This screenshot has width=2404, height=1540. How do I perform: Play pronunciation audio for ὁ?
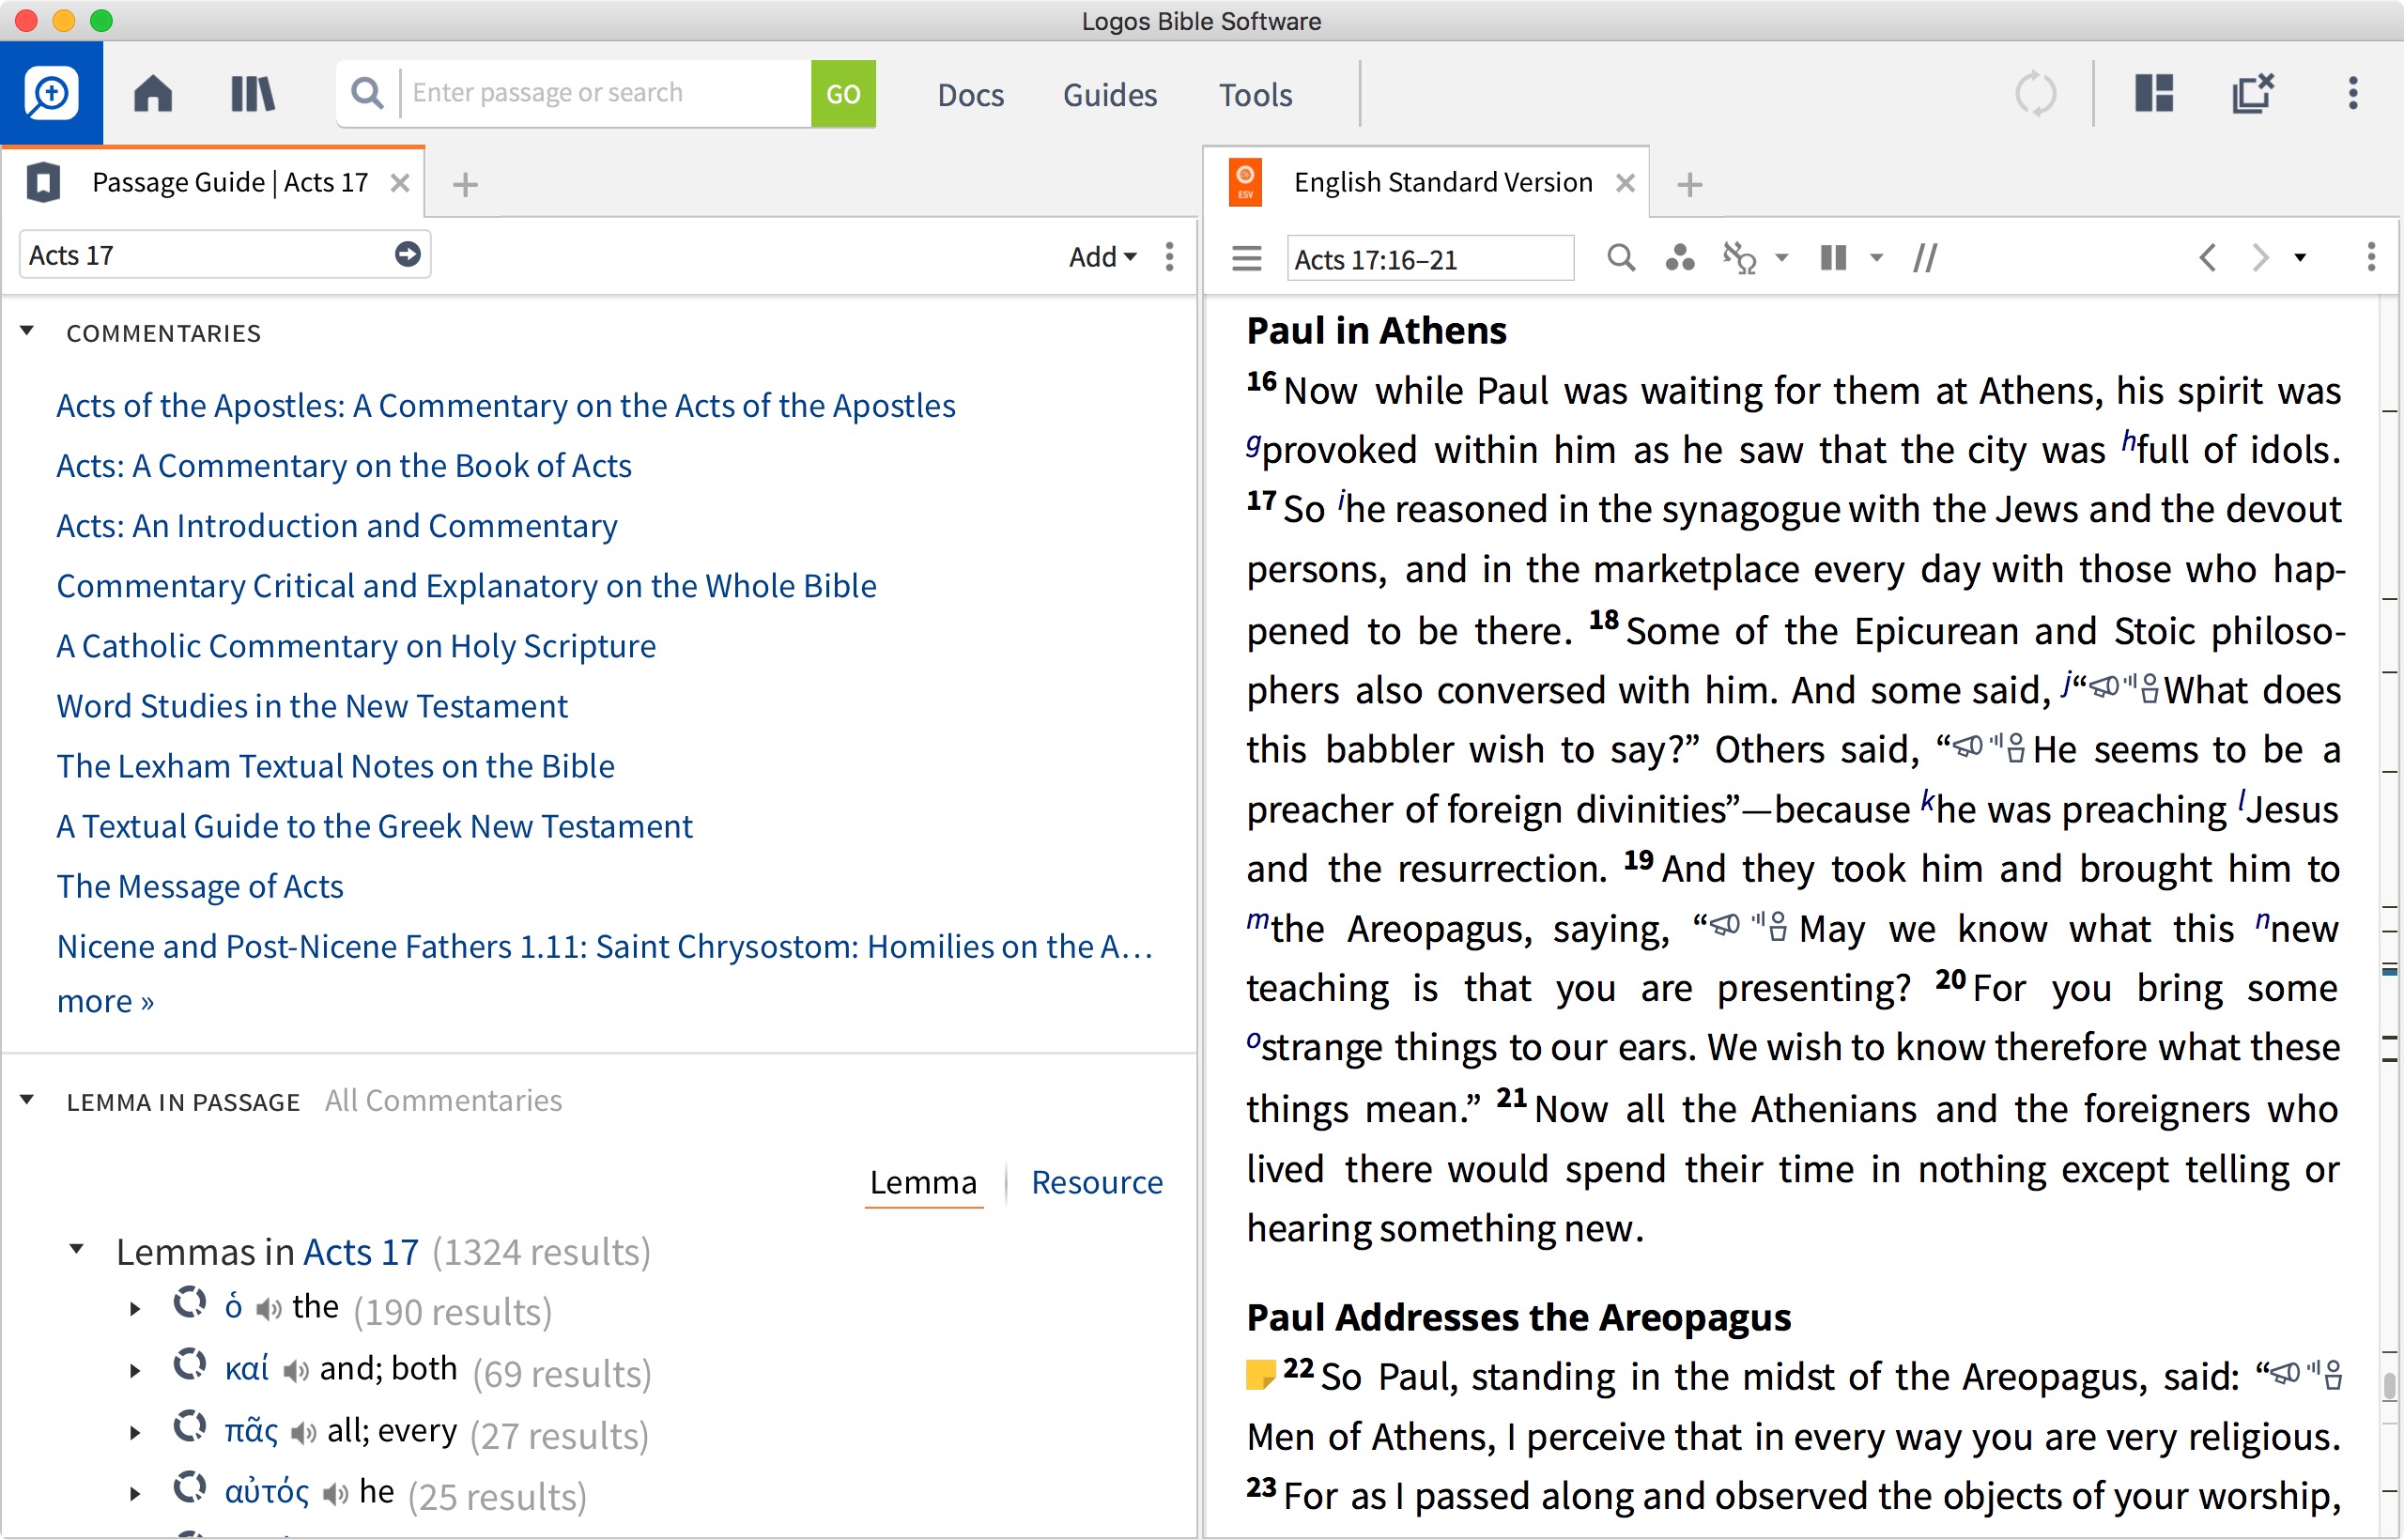tap(268, 1309)
